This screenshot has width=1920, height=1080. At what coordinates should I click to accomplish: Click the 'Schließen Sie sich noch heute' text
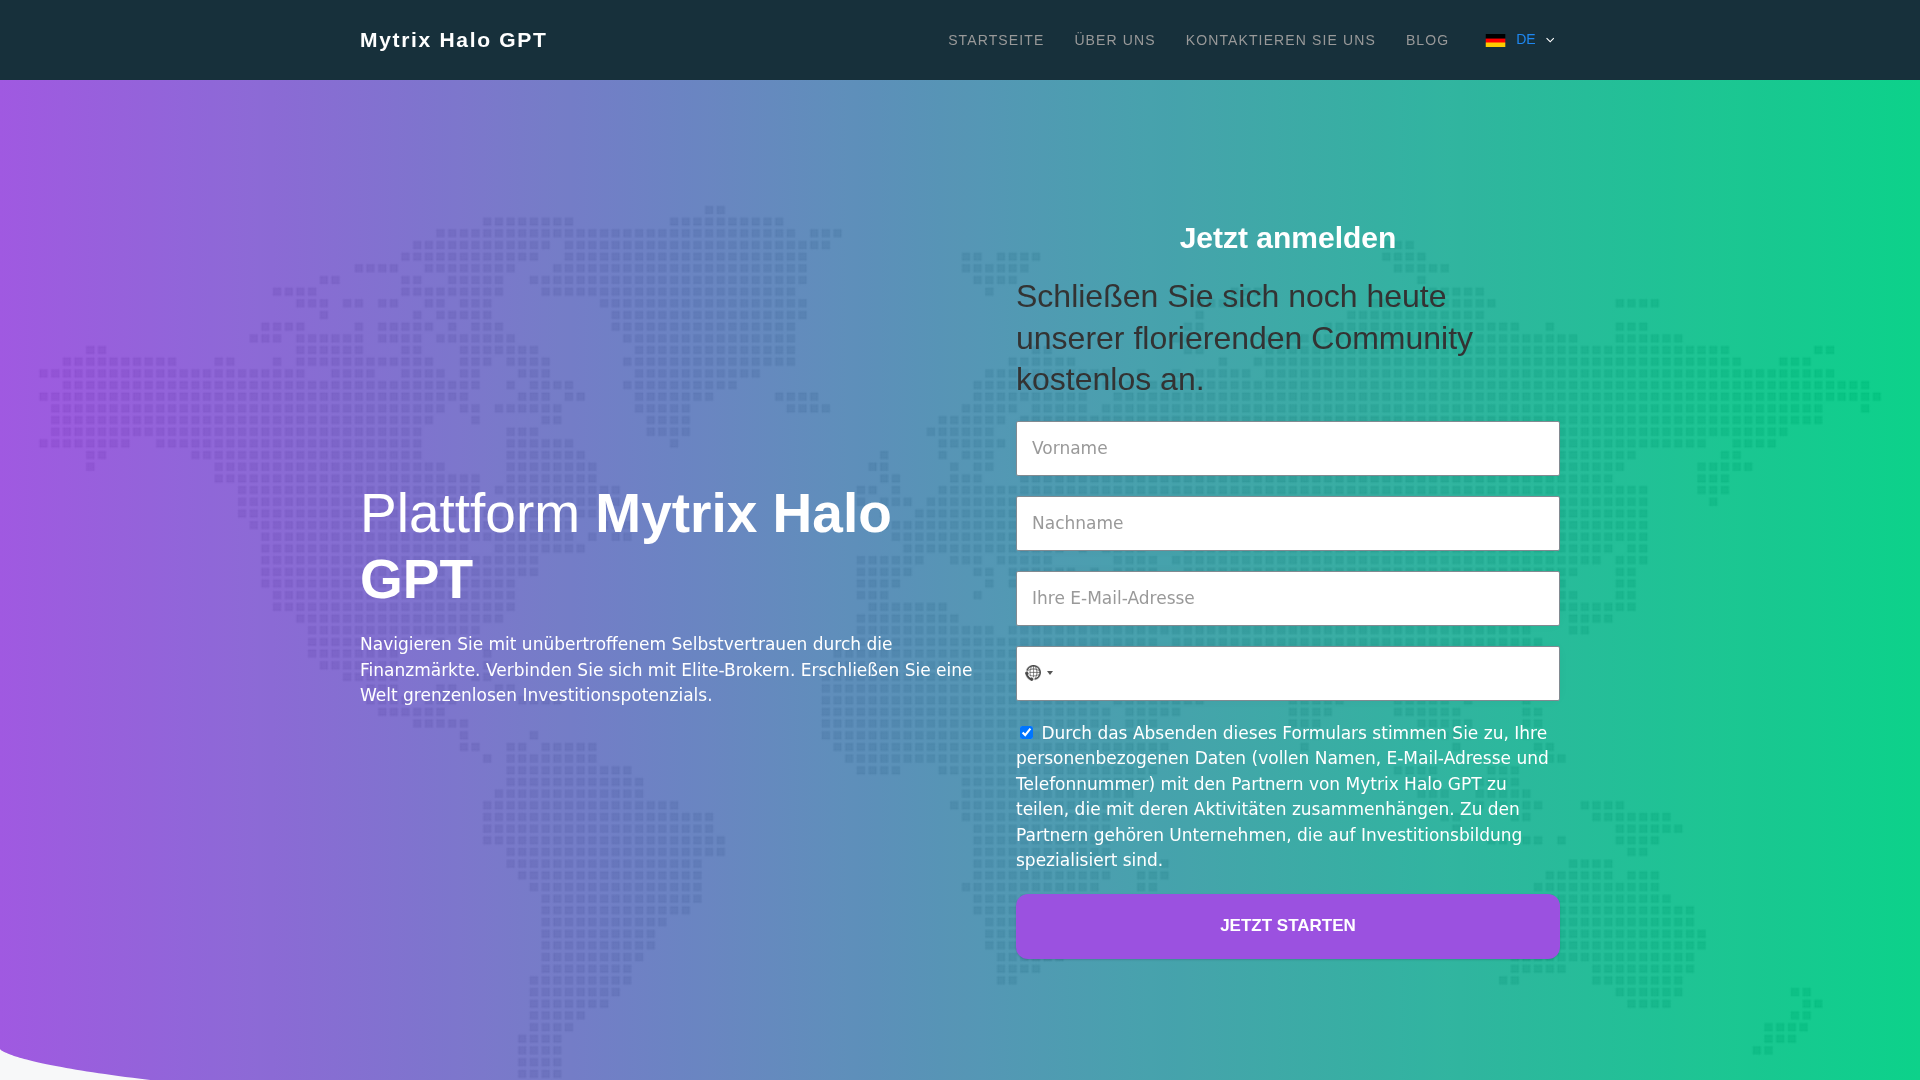(1245, 338)
